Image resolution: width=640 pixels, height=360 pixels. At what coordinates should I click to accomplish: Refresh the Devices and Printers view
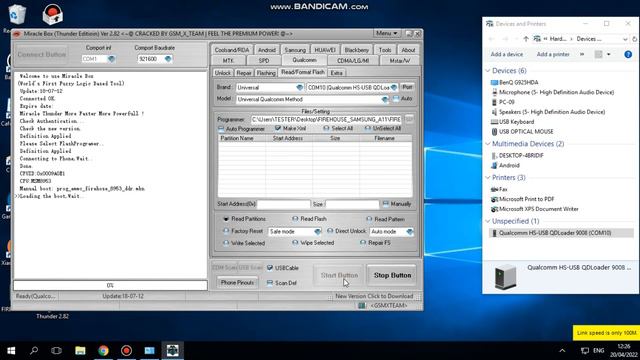point(634,39)
